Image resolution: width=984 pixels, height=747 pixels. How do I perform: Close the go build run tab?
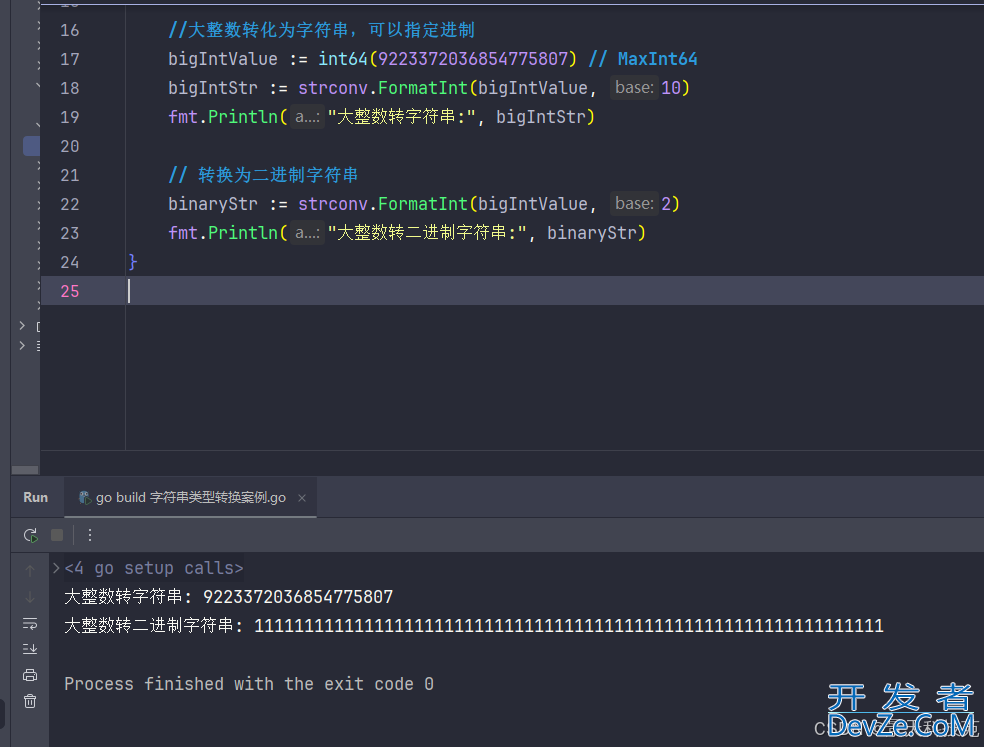(302, 498)
